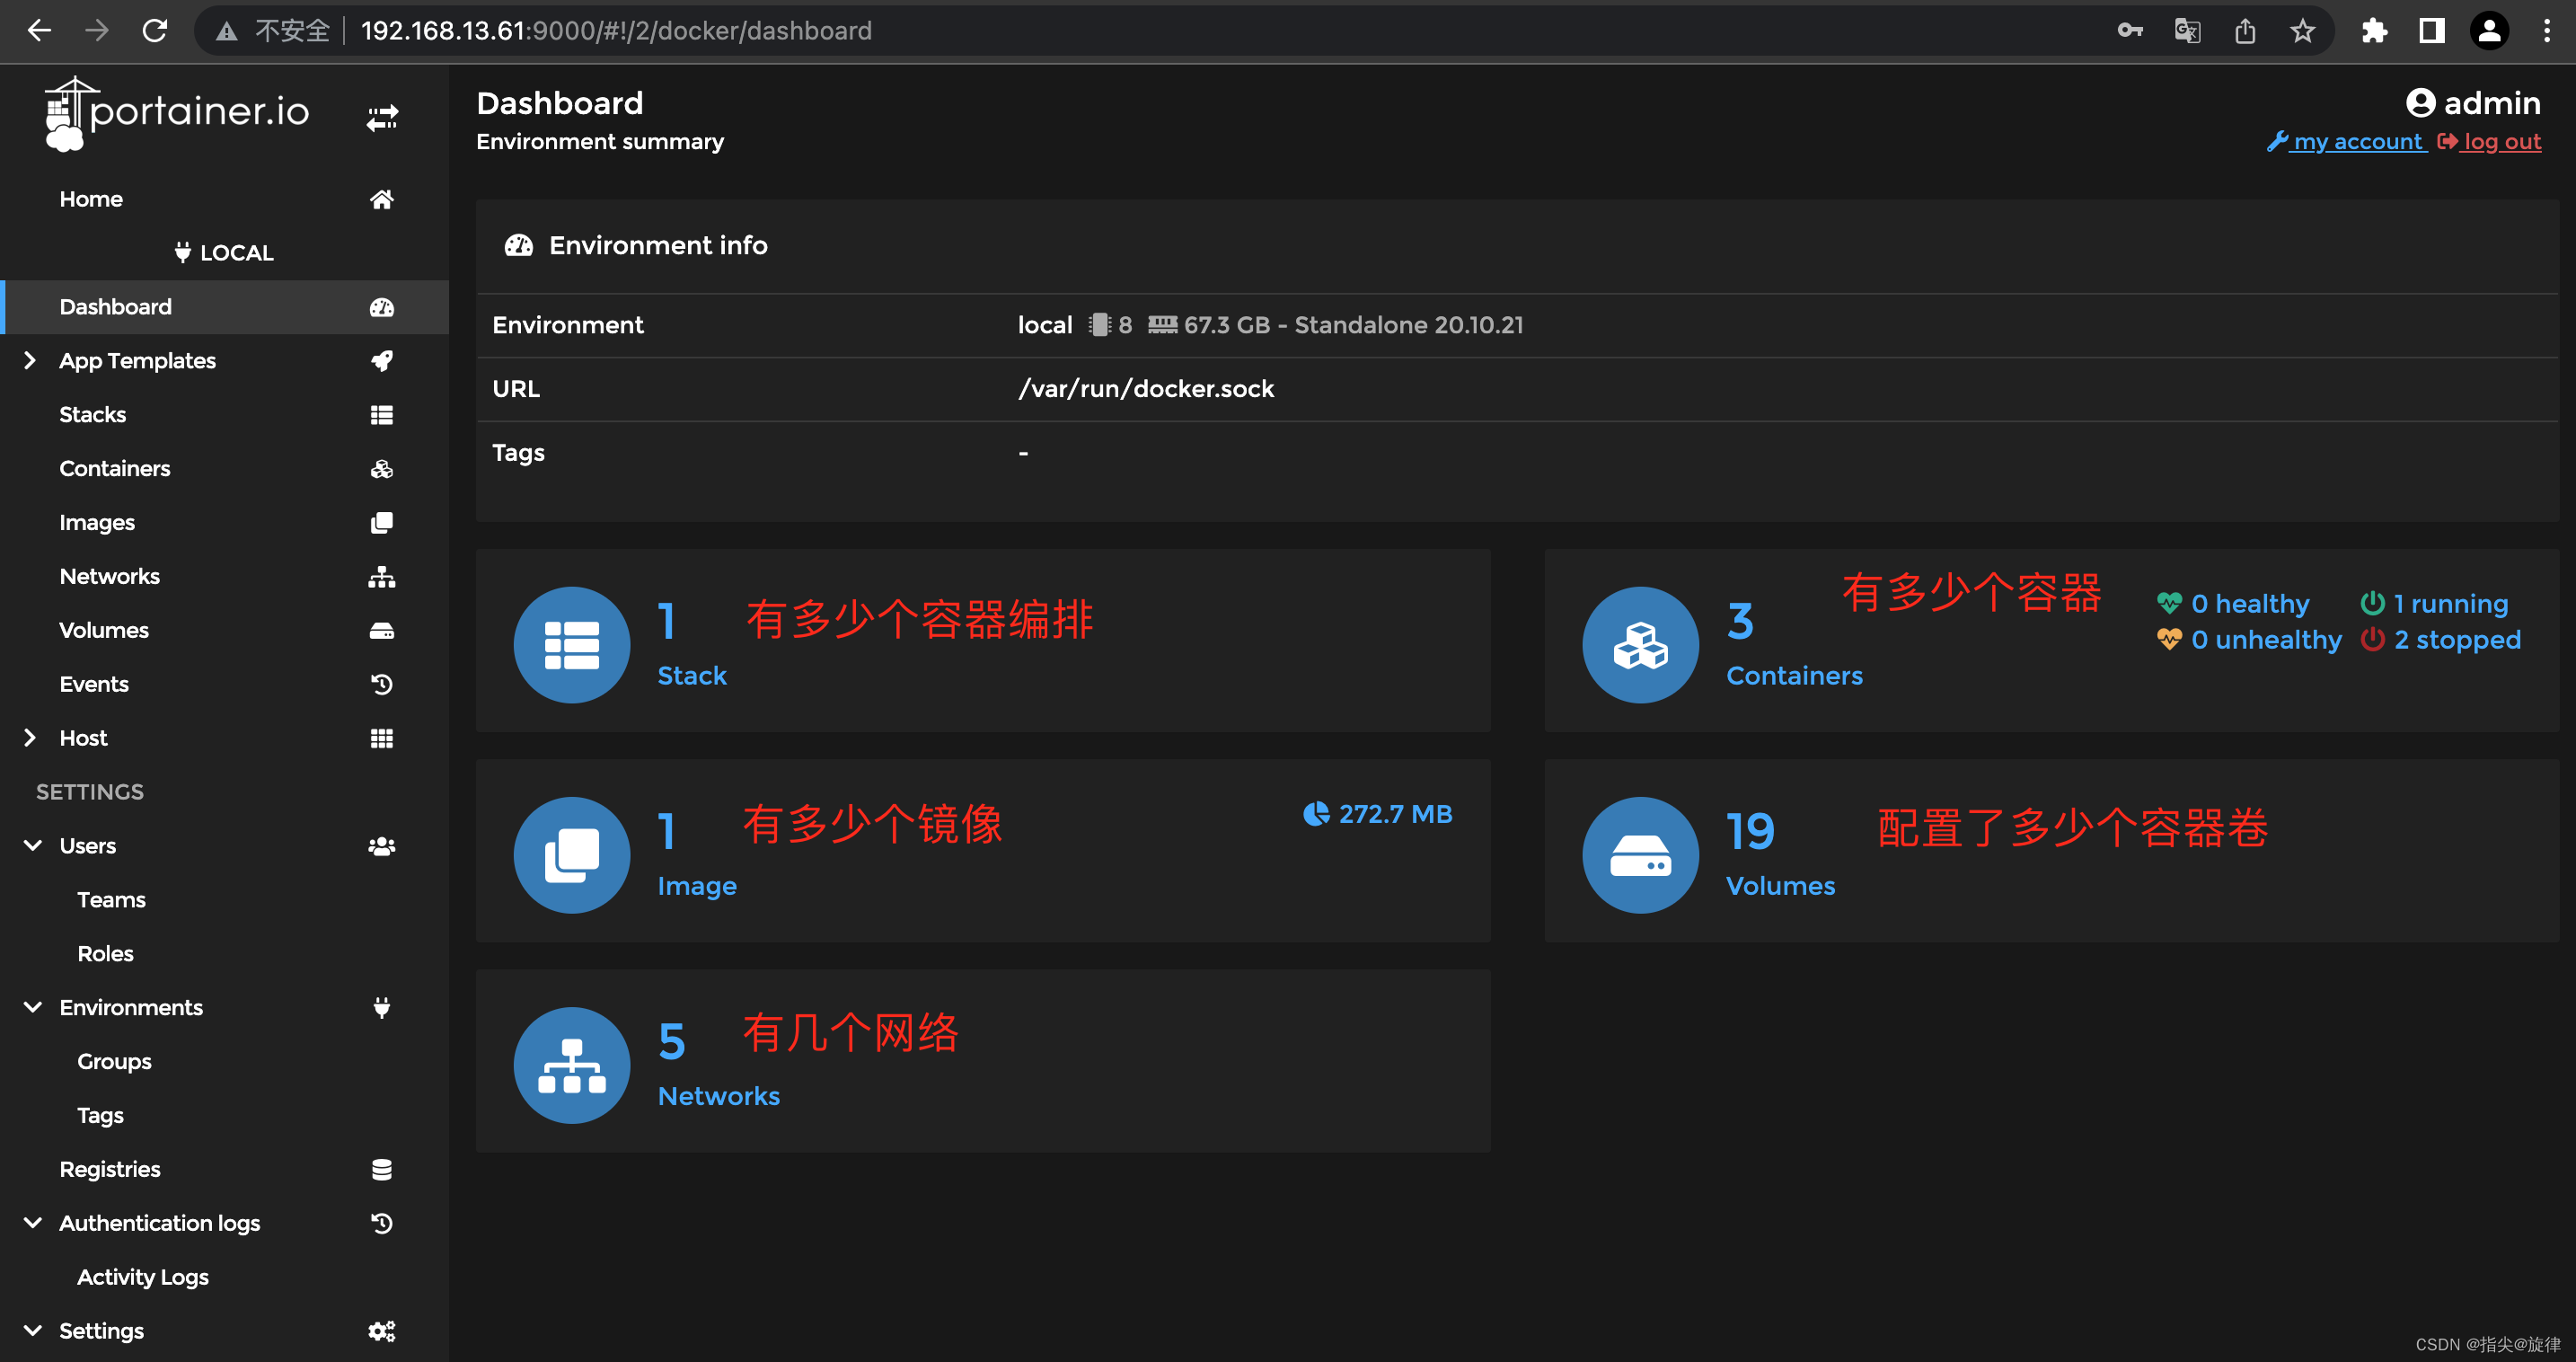The width and height of the screenshot is (2576, 1362).
Task: Click the log out link
Action: (2500, 142)
